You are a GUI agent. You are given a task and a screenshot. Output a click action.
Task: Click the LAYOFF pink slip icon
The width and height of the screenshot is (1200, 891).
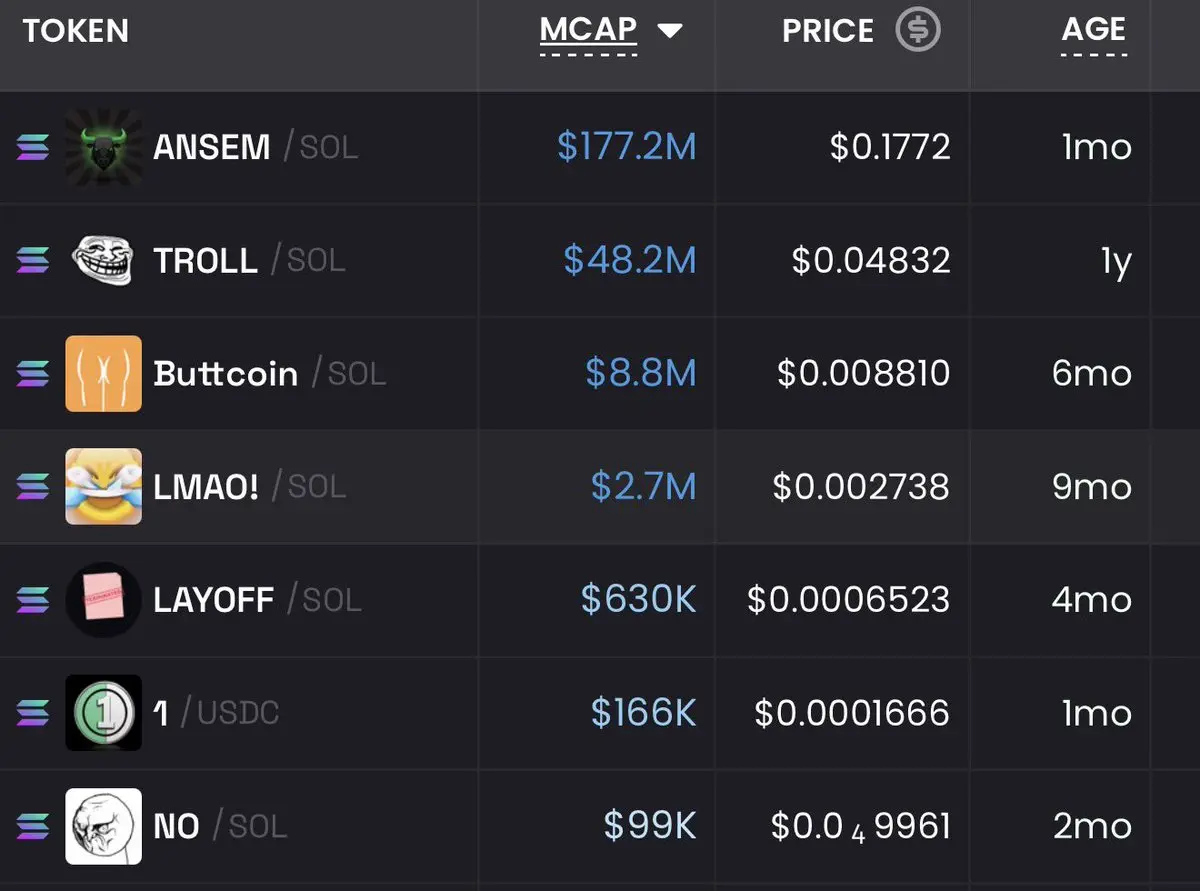tap(103, 599)
